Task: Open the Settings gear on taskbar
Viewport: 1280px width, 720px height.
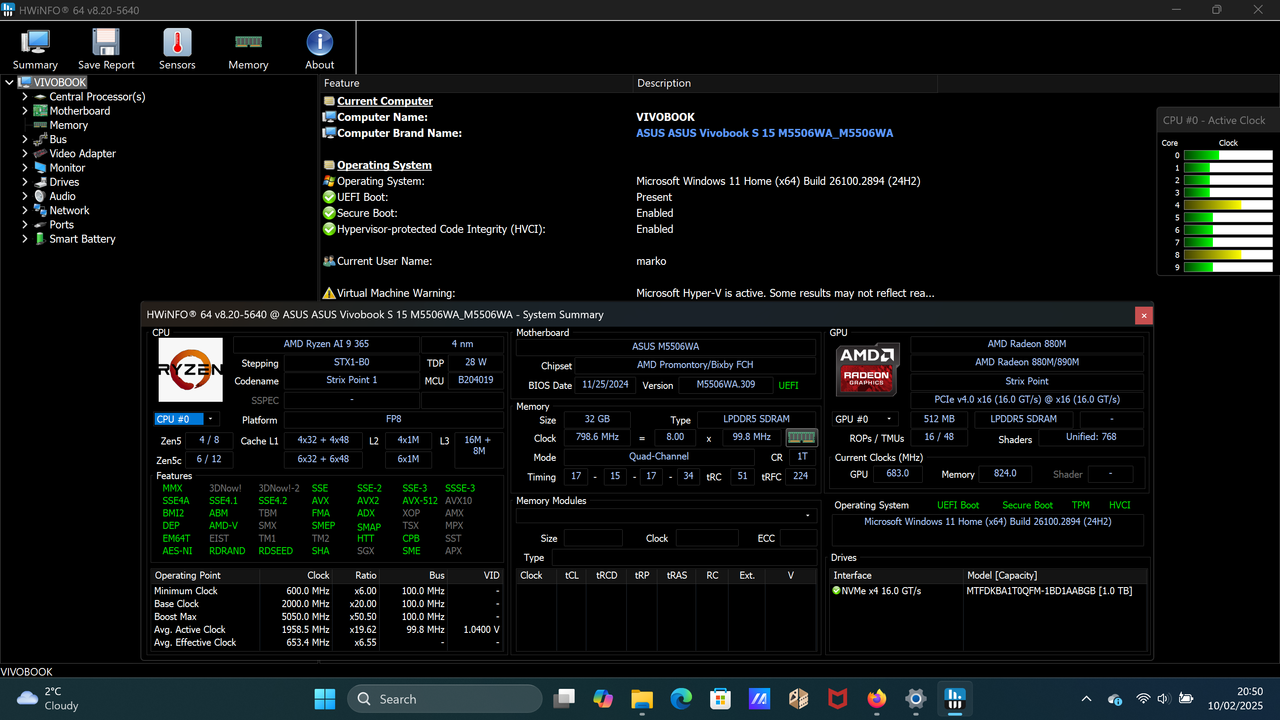Action: point(915,698)
